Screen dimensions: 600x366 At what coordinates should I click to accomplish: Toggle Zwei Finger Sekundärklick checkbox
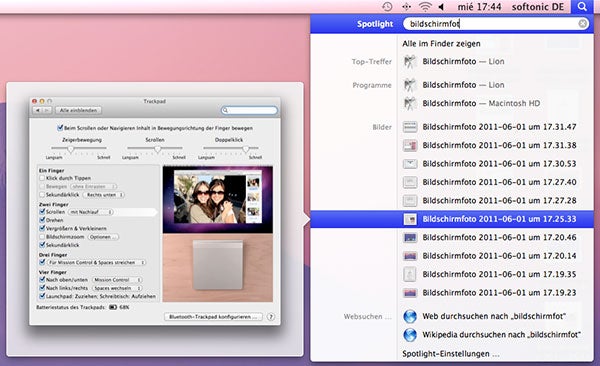coord(42,245)
